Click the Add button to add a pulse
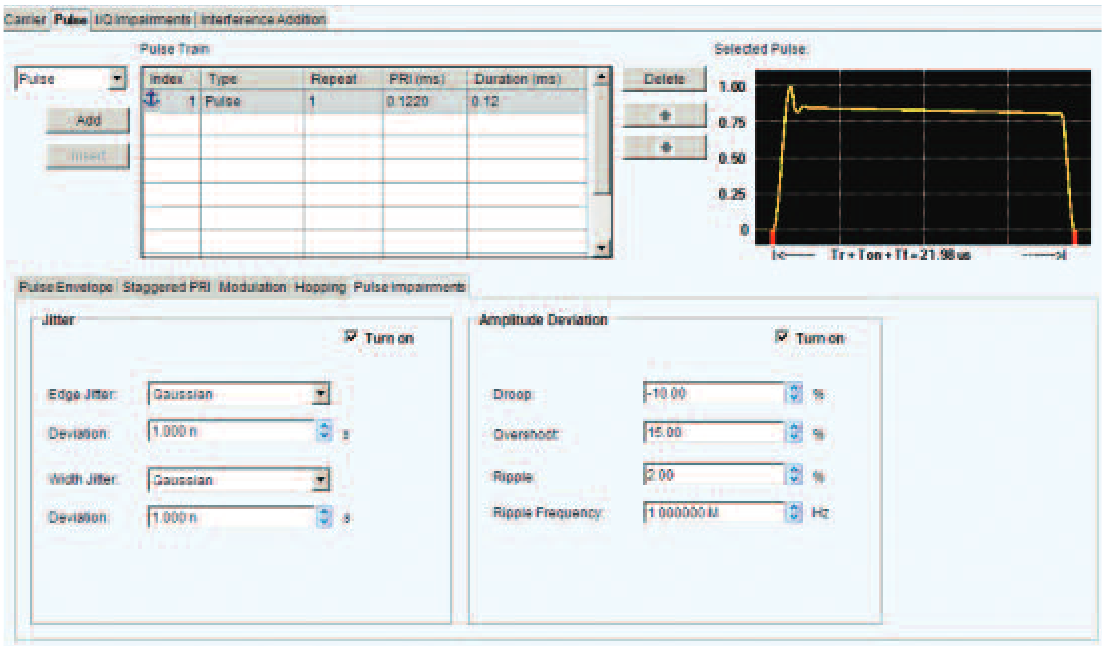The width and height of the screenshot is (1107, 647). [x=88, y=122]
